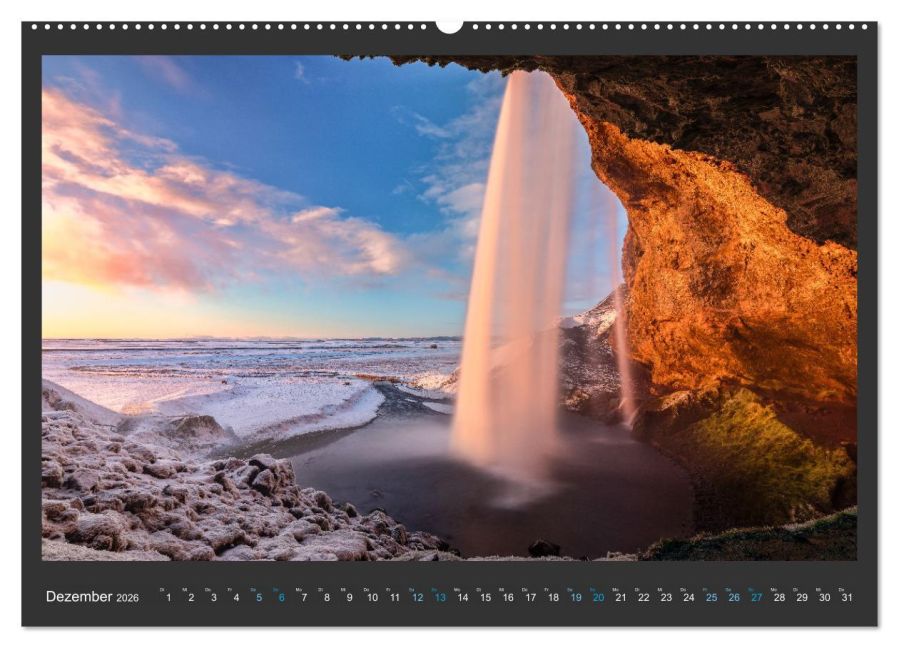Click the 2026 year text
899x648 pixels.
pos(127,598)
